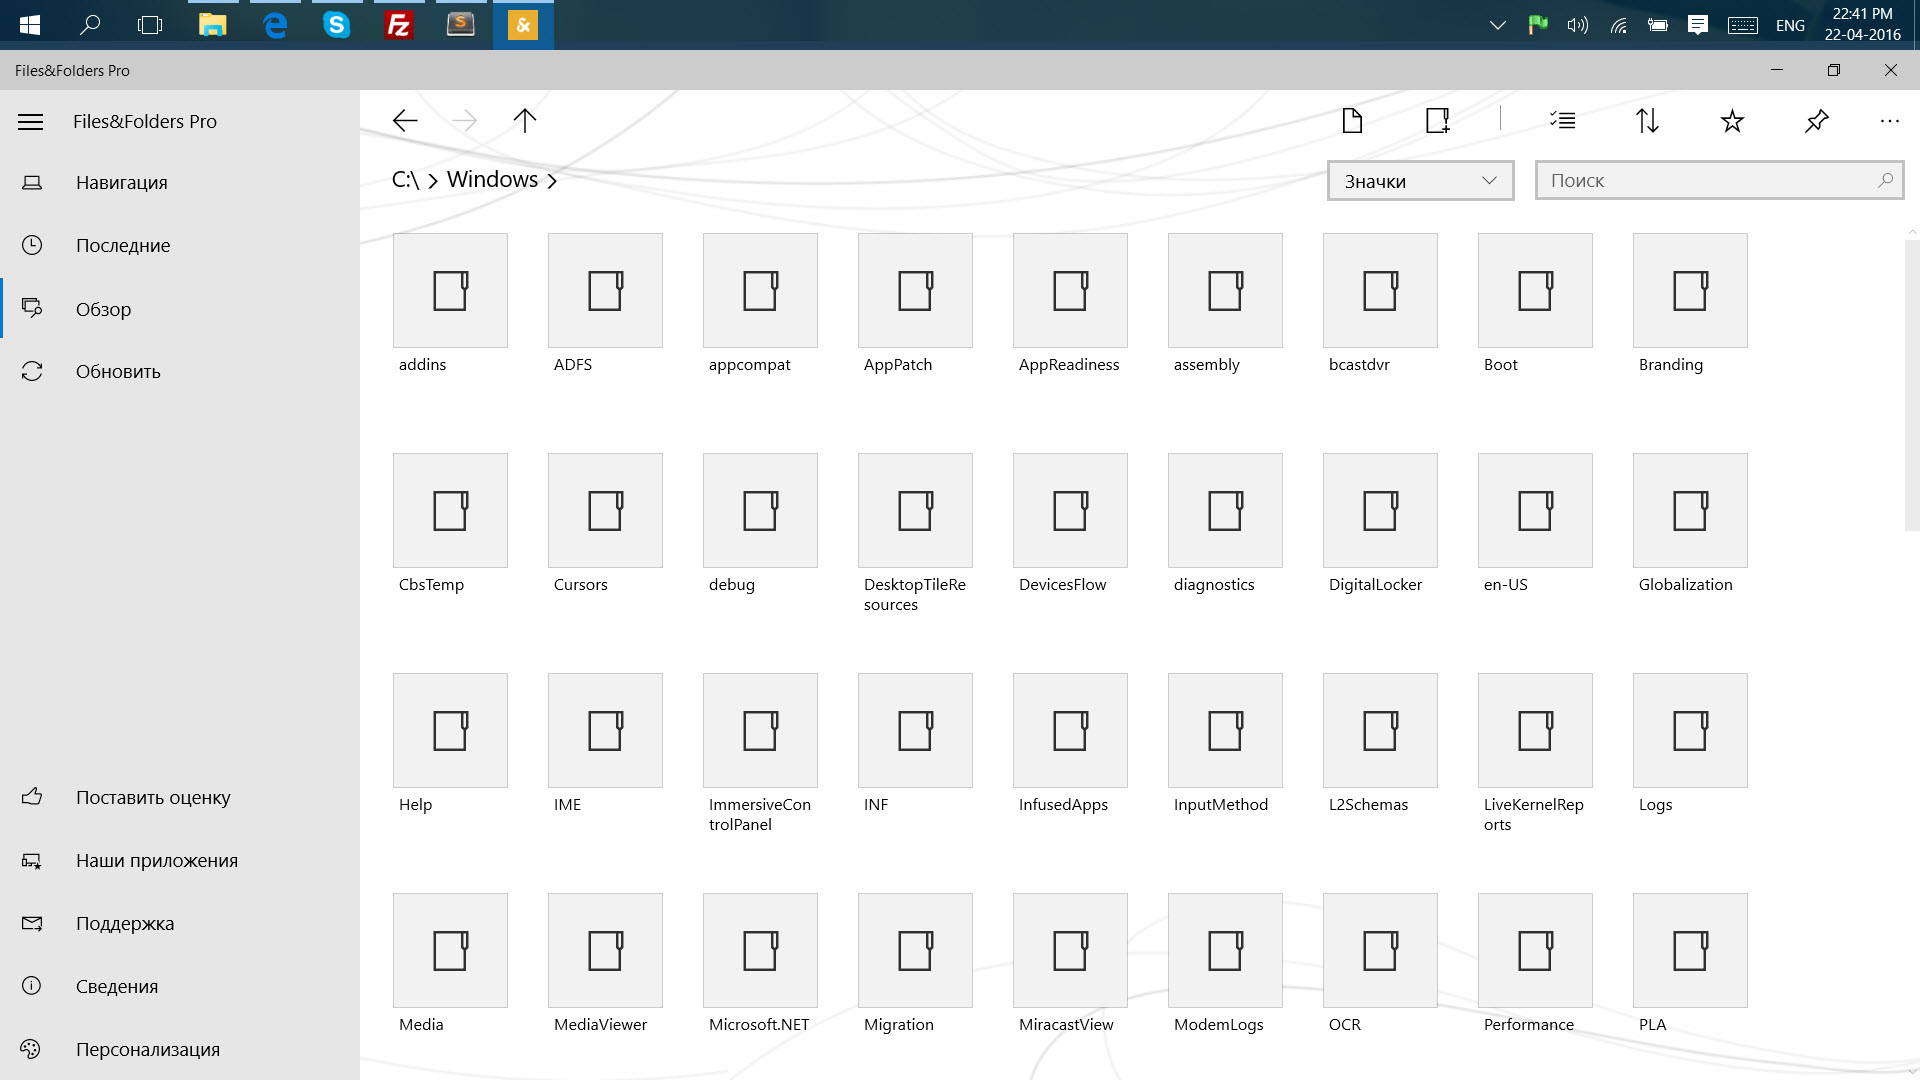Click the C:\ breadcrumb link

click(x=405, y=180)
